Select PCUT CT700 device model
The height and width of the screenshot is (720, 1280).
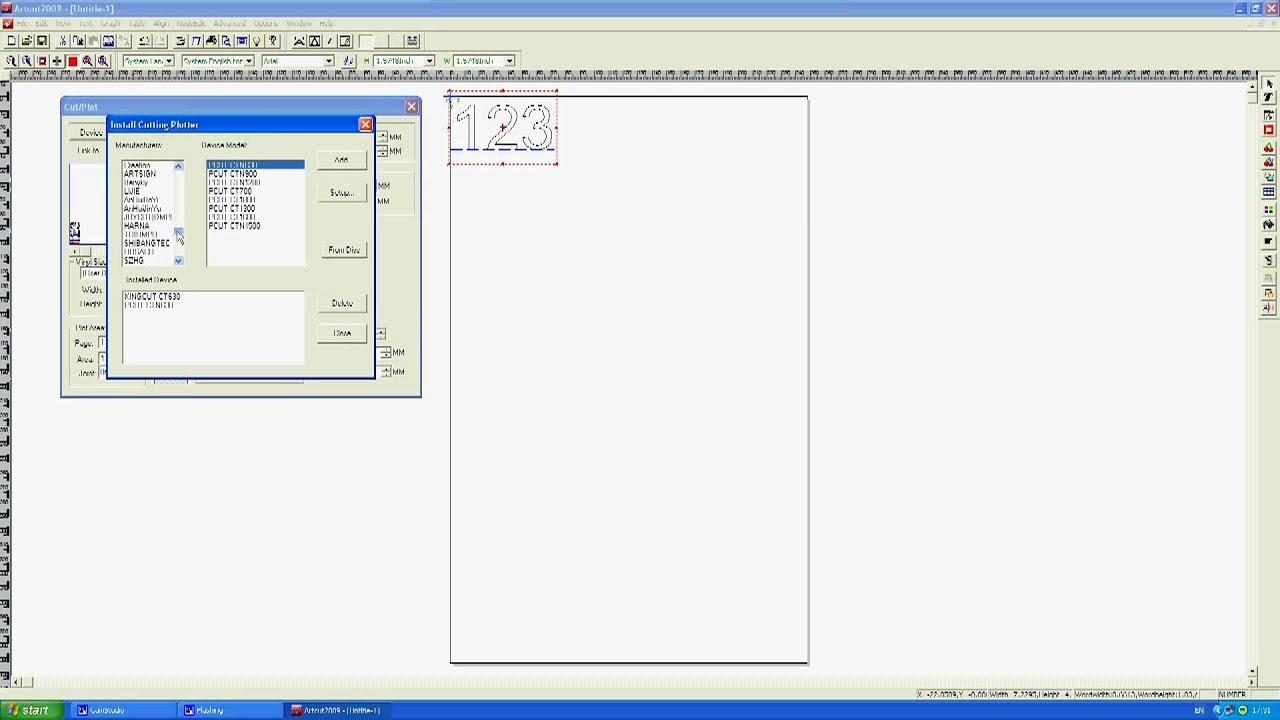coord(230,191)
